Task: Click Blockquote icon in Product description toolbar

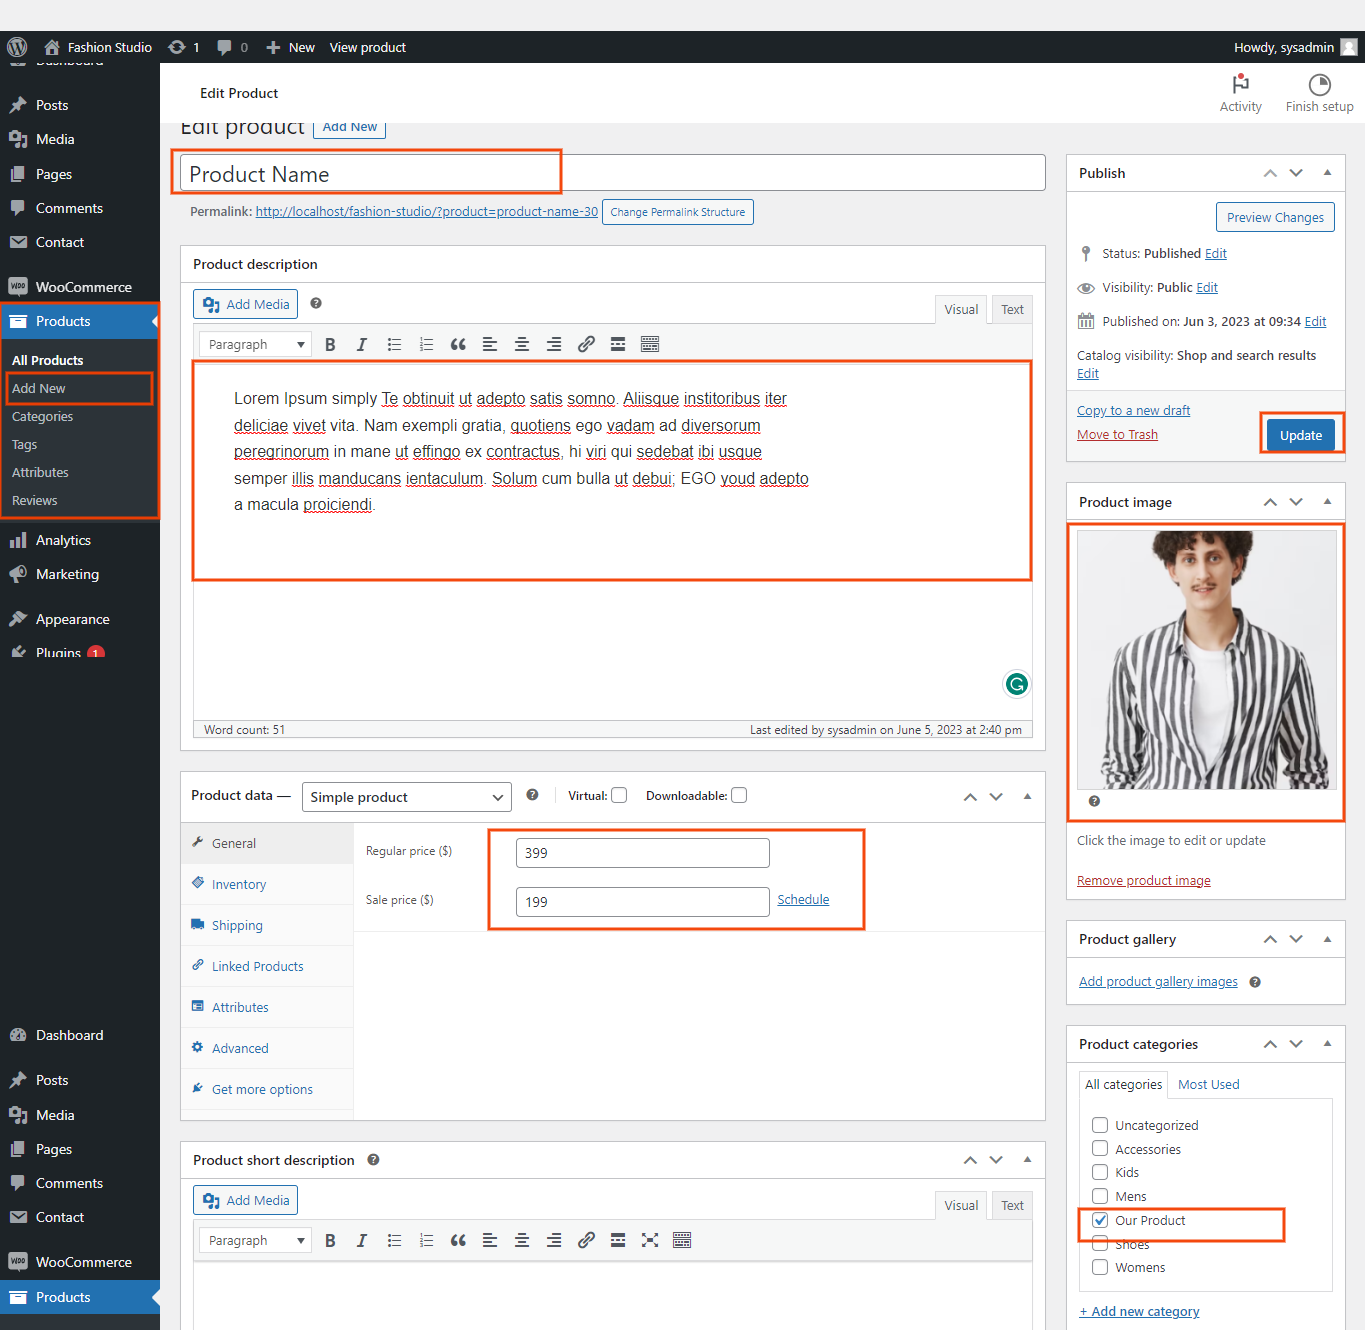Action: [458, 345]
